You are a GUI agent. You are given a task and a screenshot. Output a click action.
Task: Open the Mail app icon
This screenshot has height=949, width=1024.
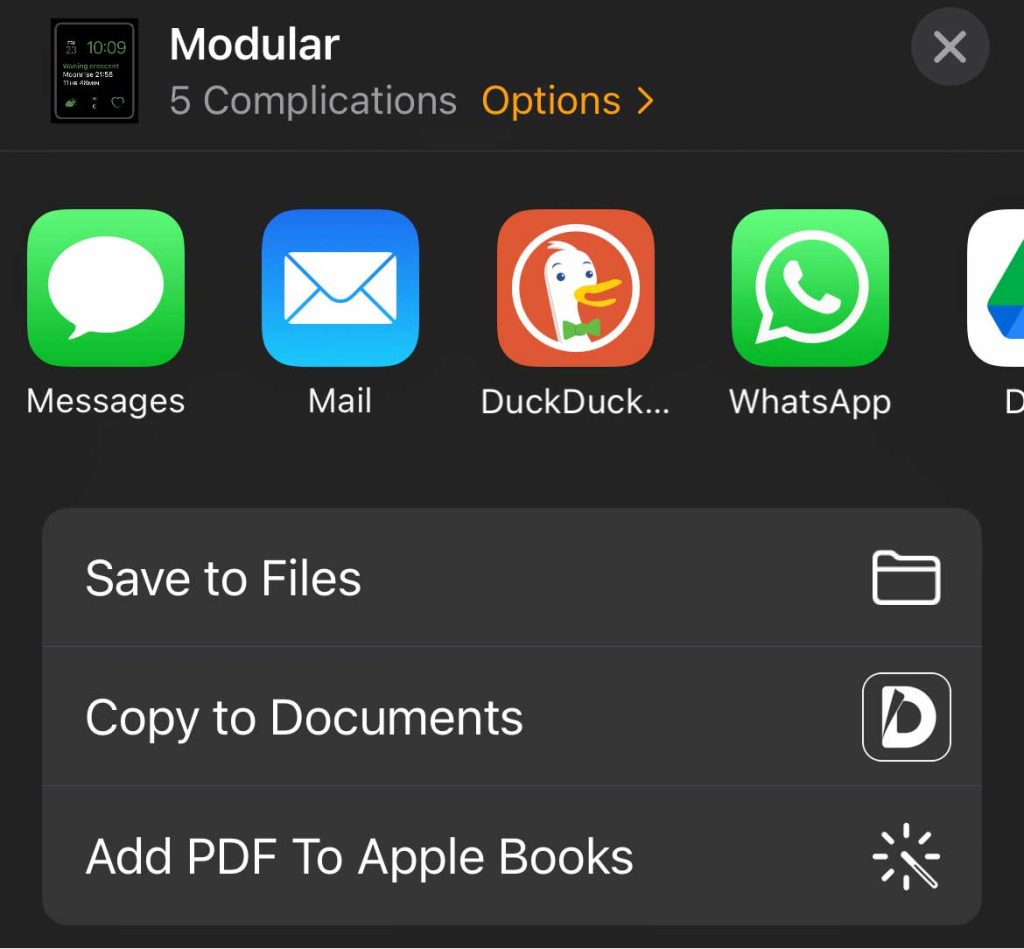click(340, 287)
